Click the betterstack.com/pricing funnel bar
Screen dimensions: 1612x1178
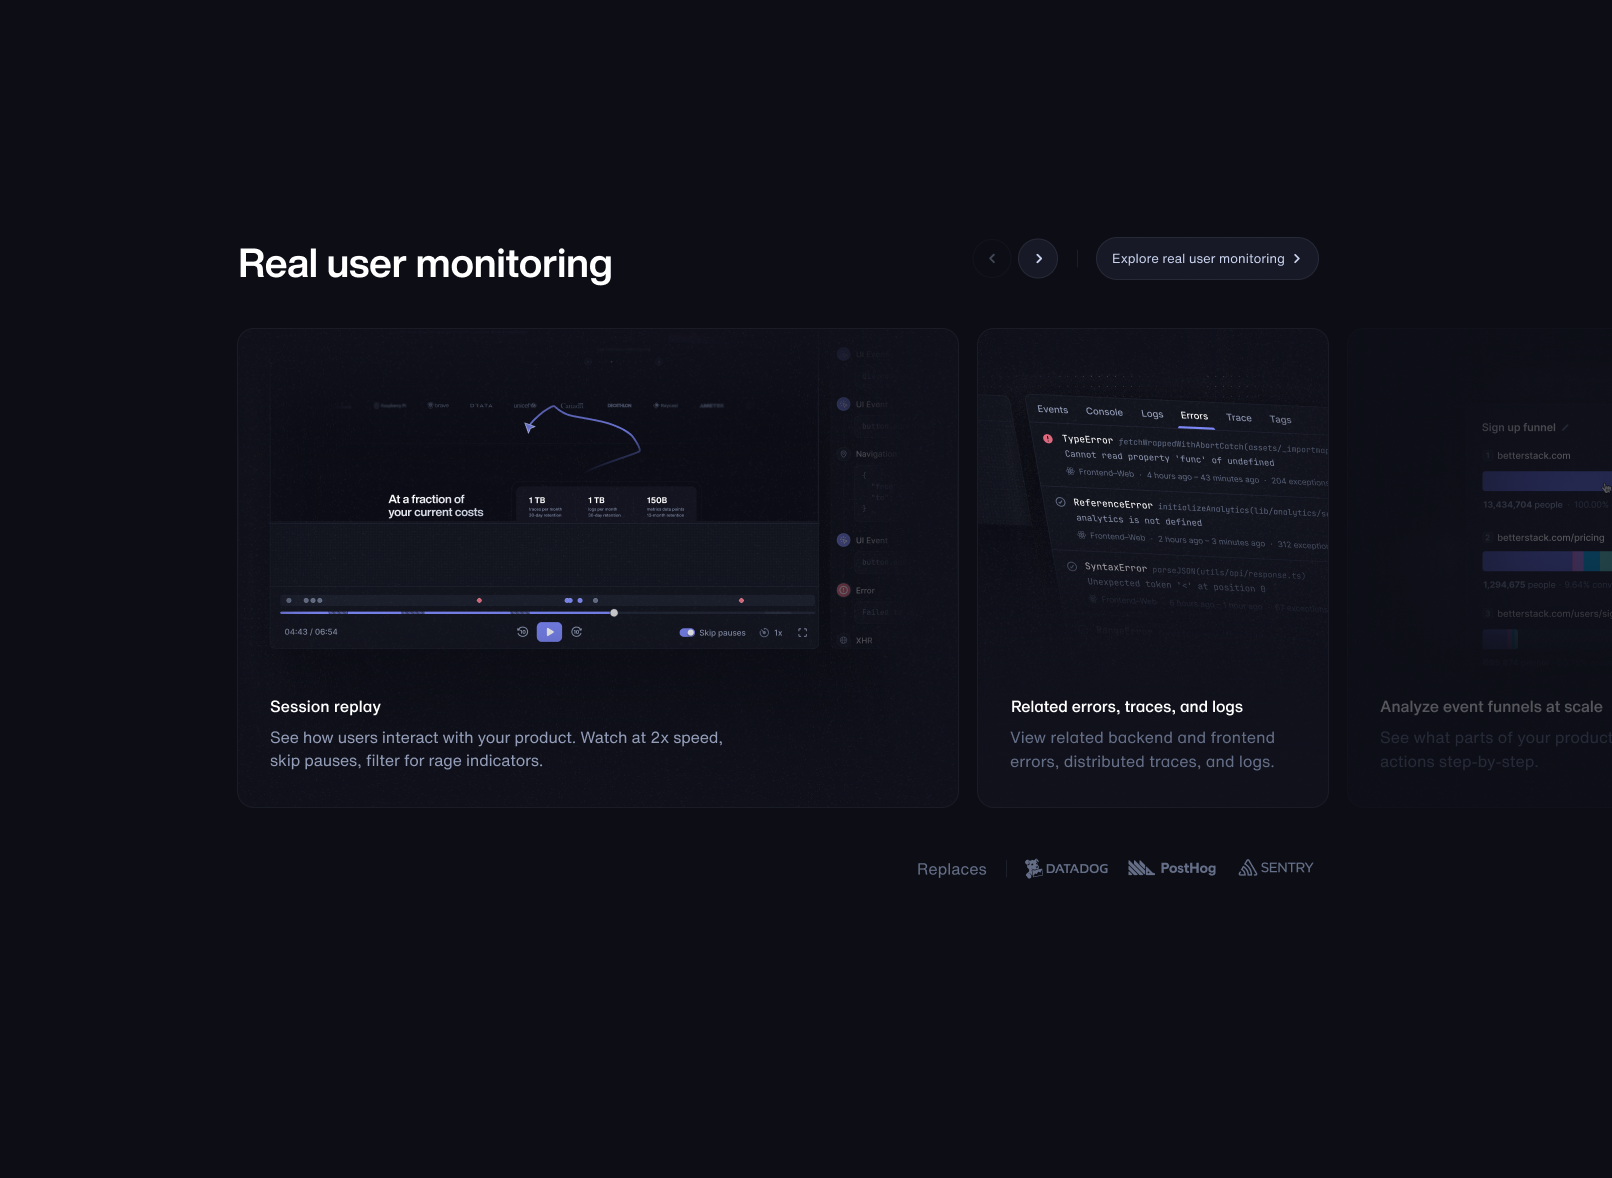(1547, 562)
